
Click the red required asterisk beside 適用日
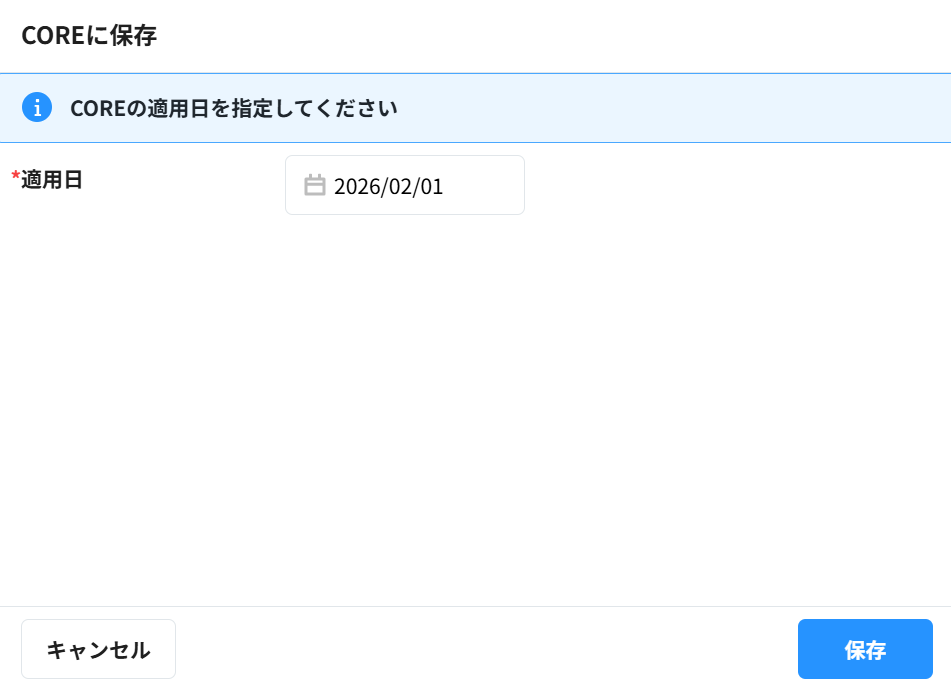click(15, 178)
